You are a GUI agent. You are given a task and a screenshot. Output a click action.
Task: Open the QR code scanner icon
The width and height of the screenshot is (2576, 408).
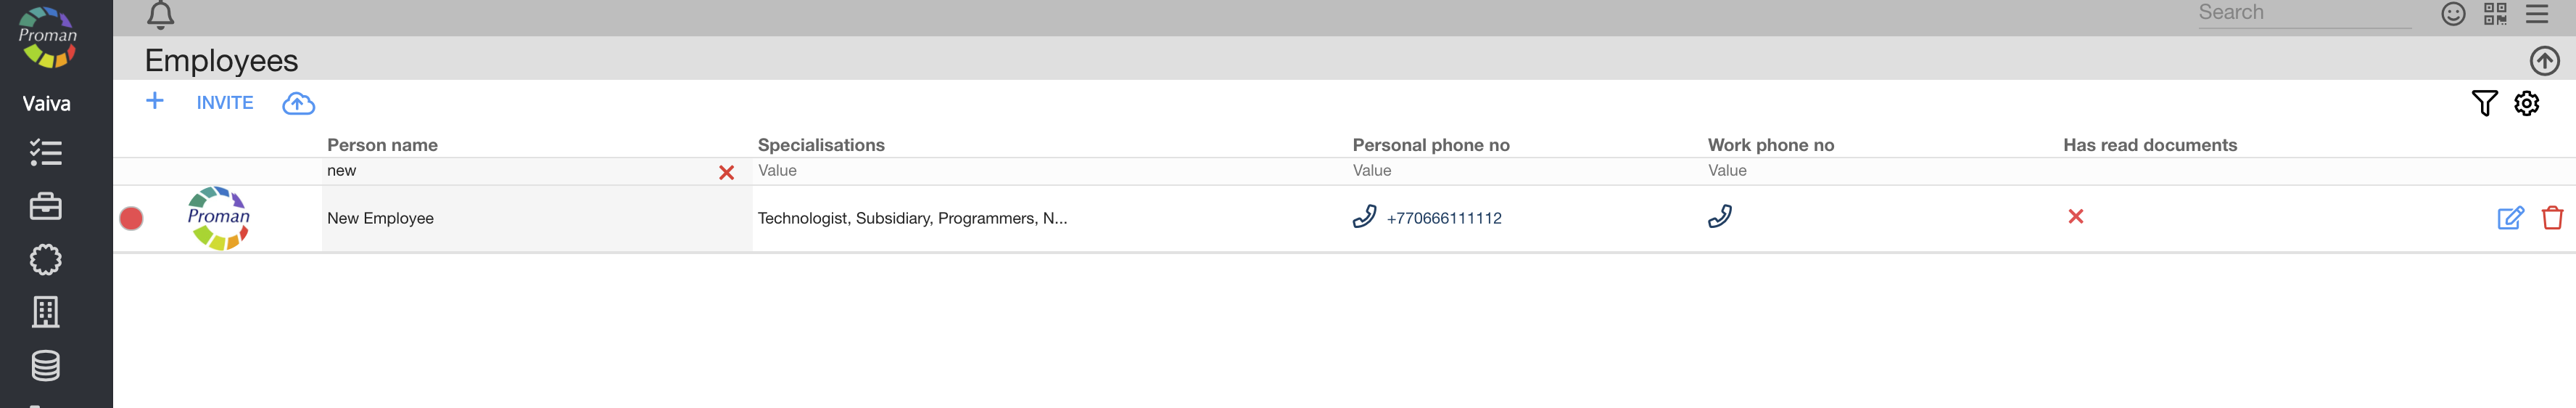point(2495,14)
